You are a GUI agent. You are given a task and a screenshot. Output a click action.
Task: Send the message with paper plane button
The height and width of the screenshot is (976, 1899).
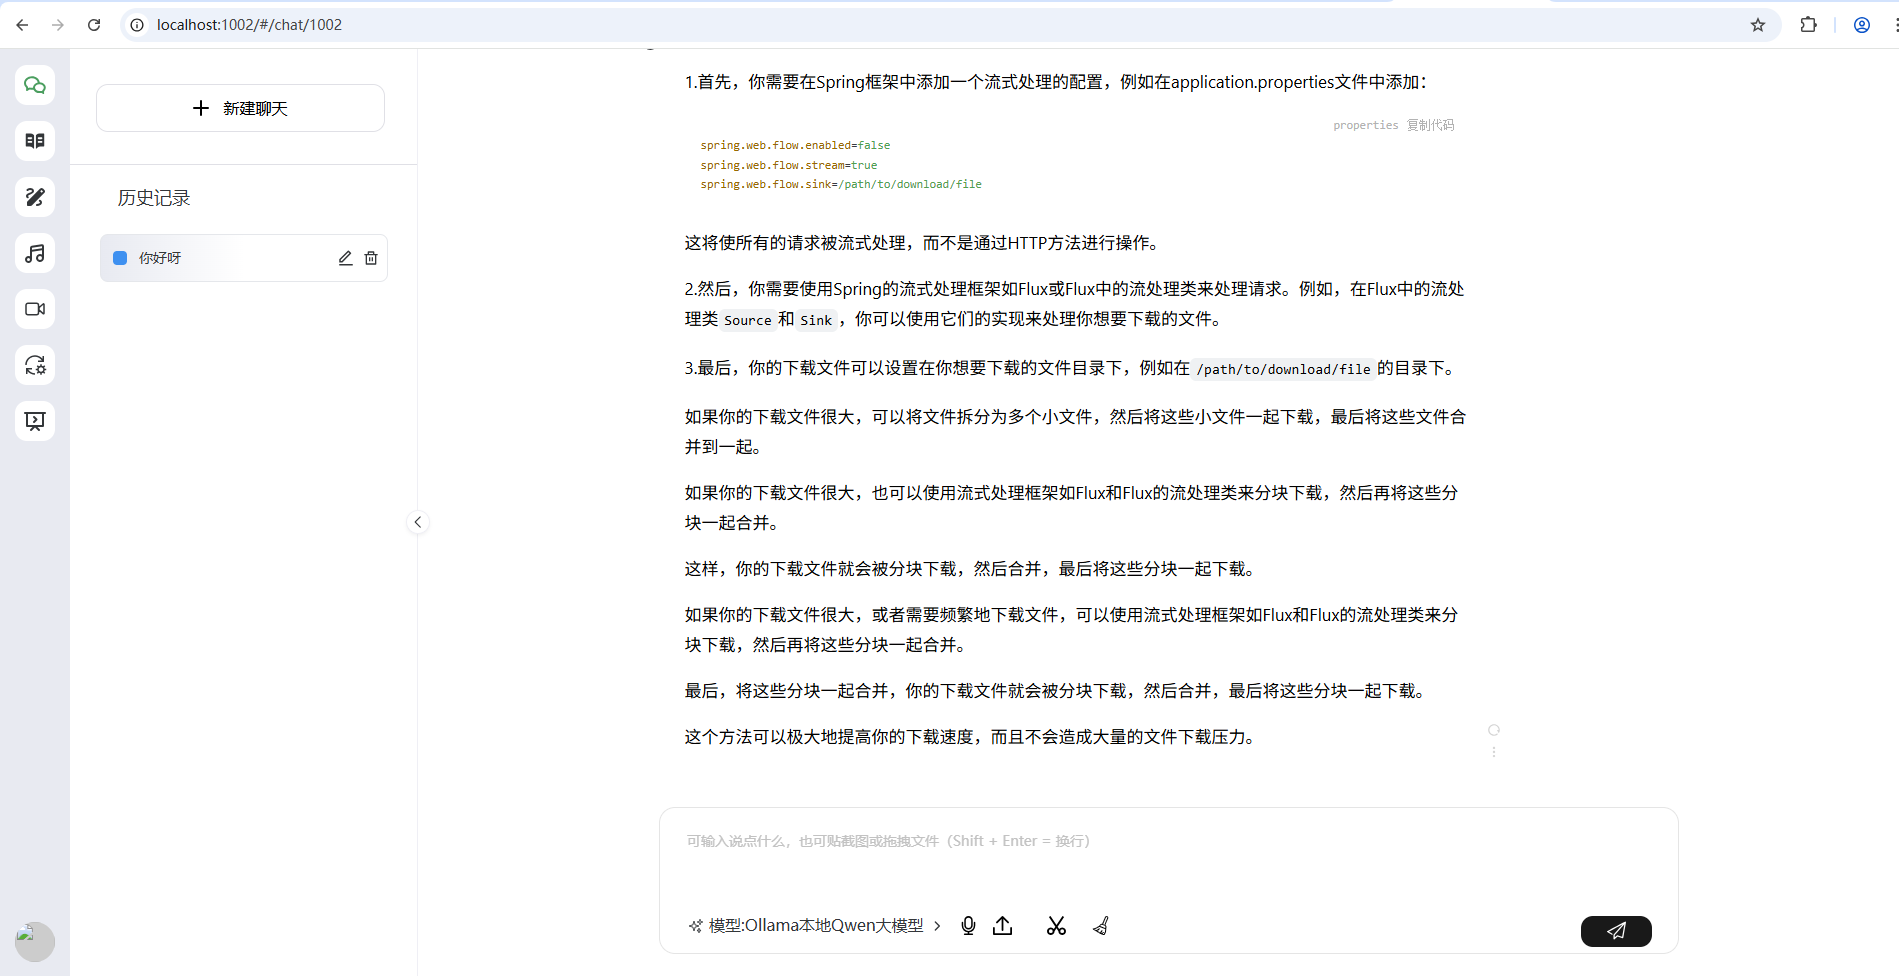tap(1616, 931)
